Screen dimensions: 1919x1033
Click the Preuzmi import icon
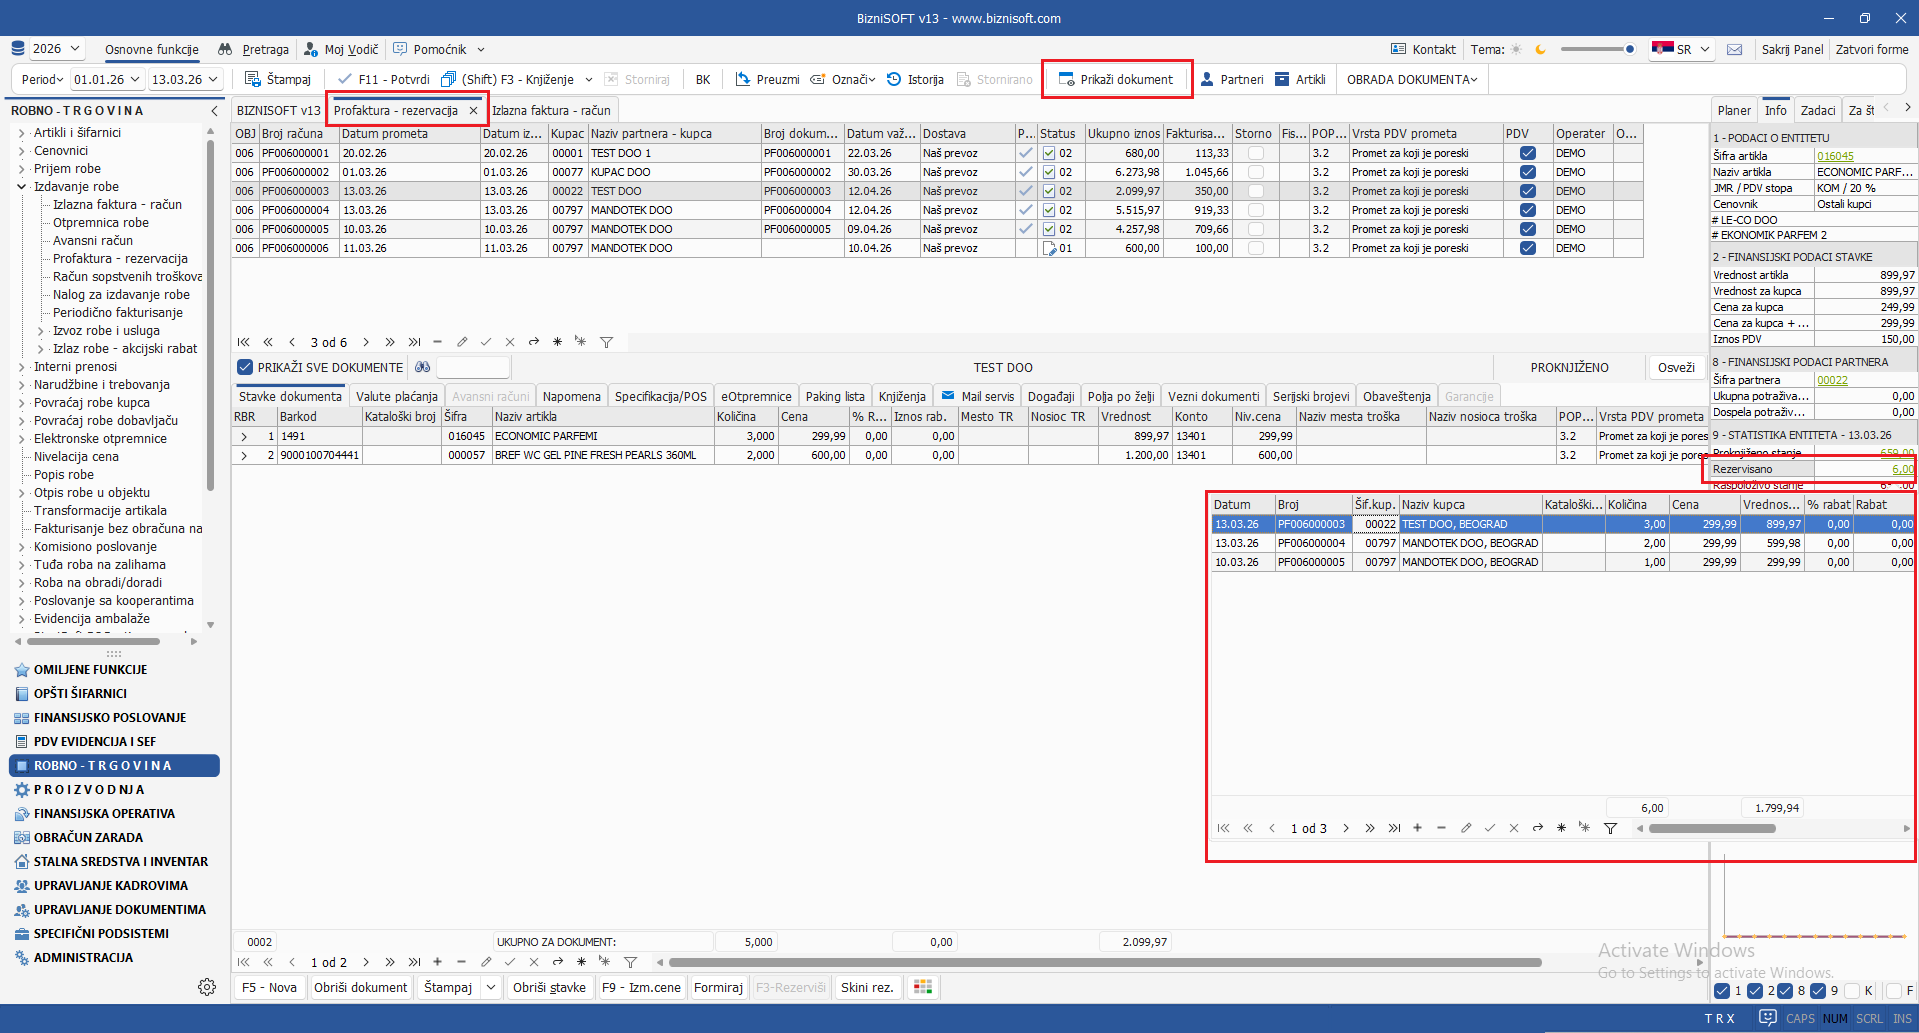click(743, 79)
